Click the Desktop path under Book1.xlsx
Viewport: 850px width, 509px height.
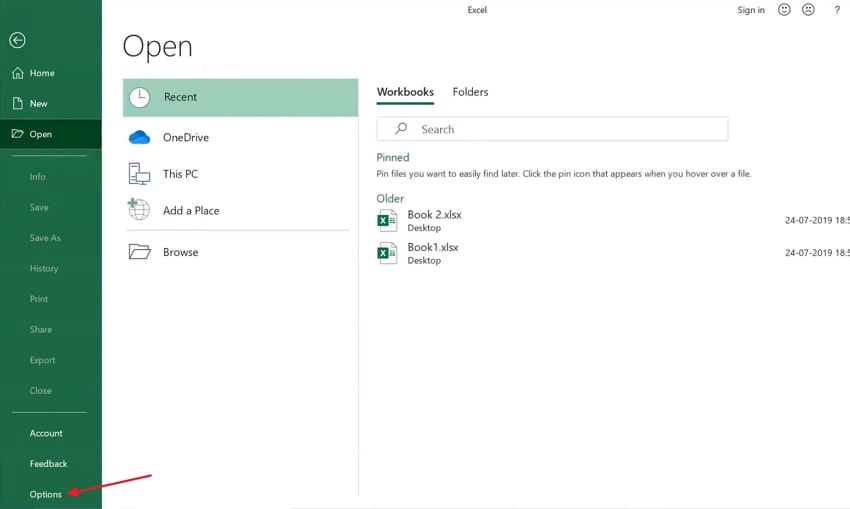click(x=424, y=261)
